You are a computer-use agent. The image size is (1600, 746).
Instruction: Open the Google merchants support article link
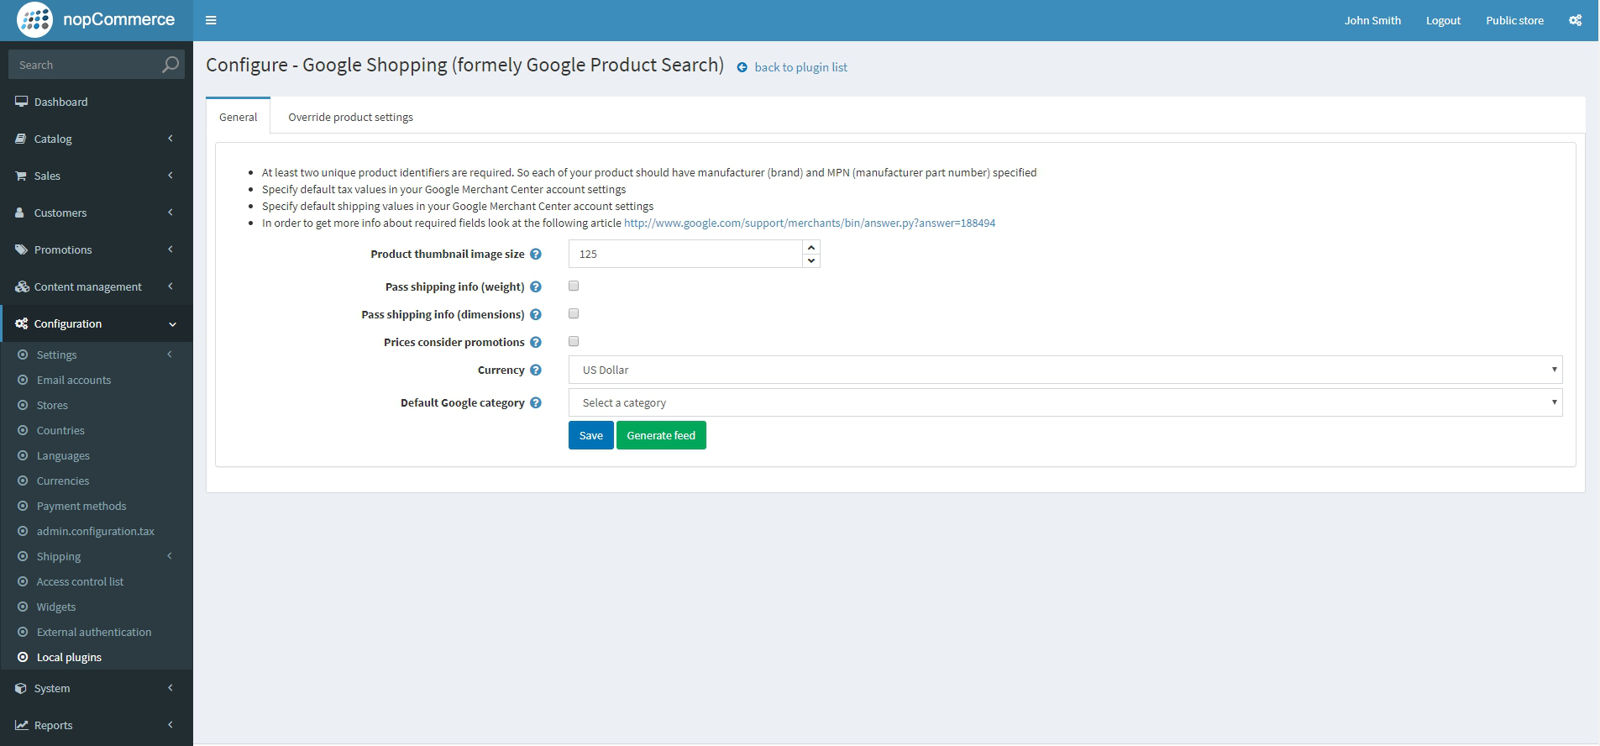[x=810, y=224]
